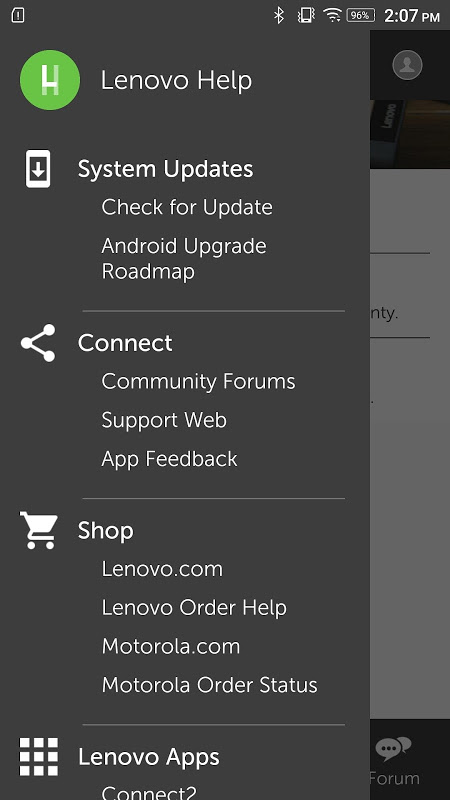Visit the Lenovo.com shop link
Image resolution: width=450 pixels, height=800 pixels.
point(162,569)
